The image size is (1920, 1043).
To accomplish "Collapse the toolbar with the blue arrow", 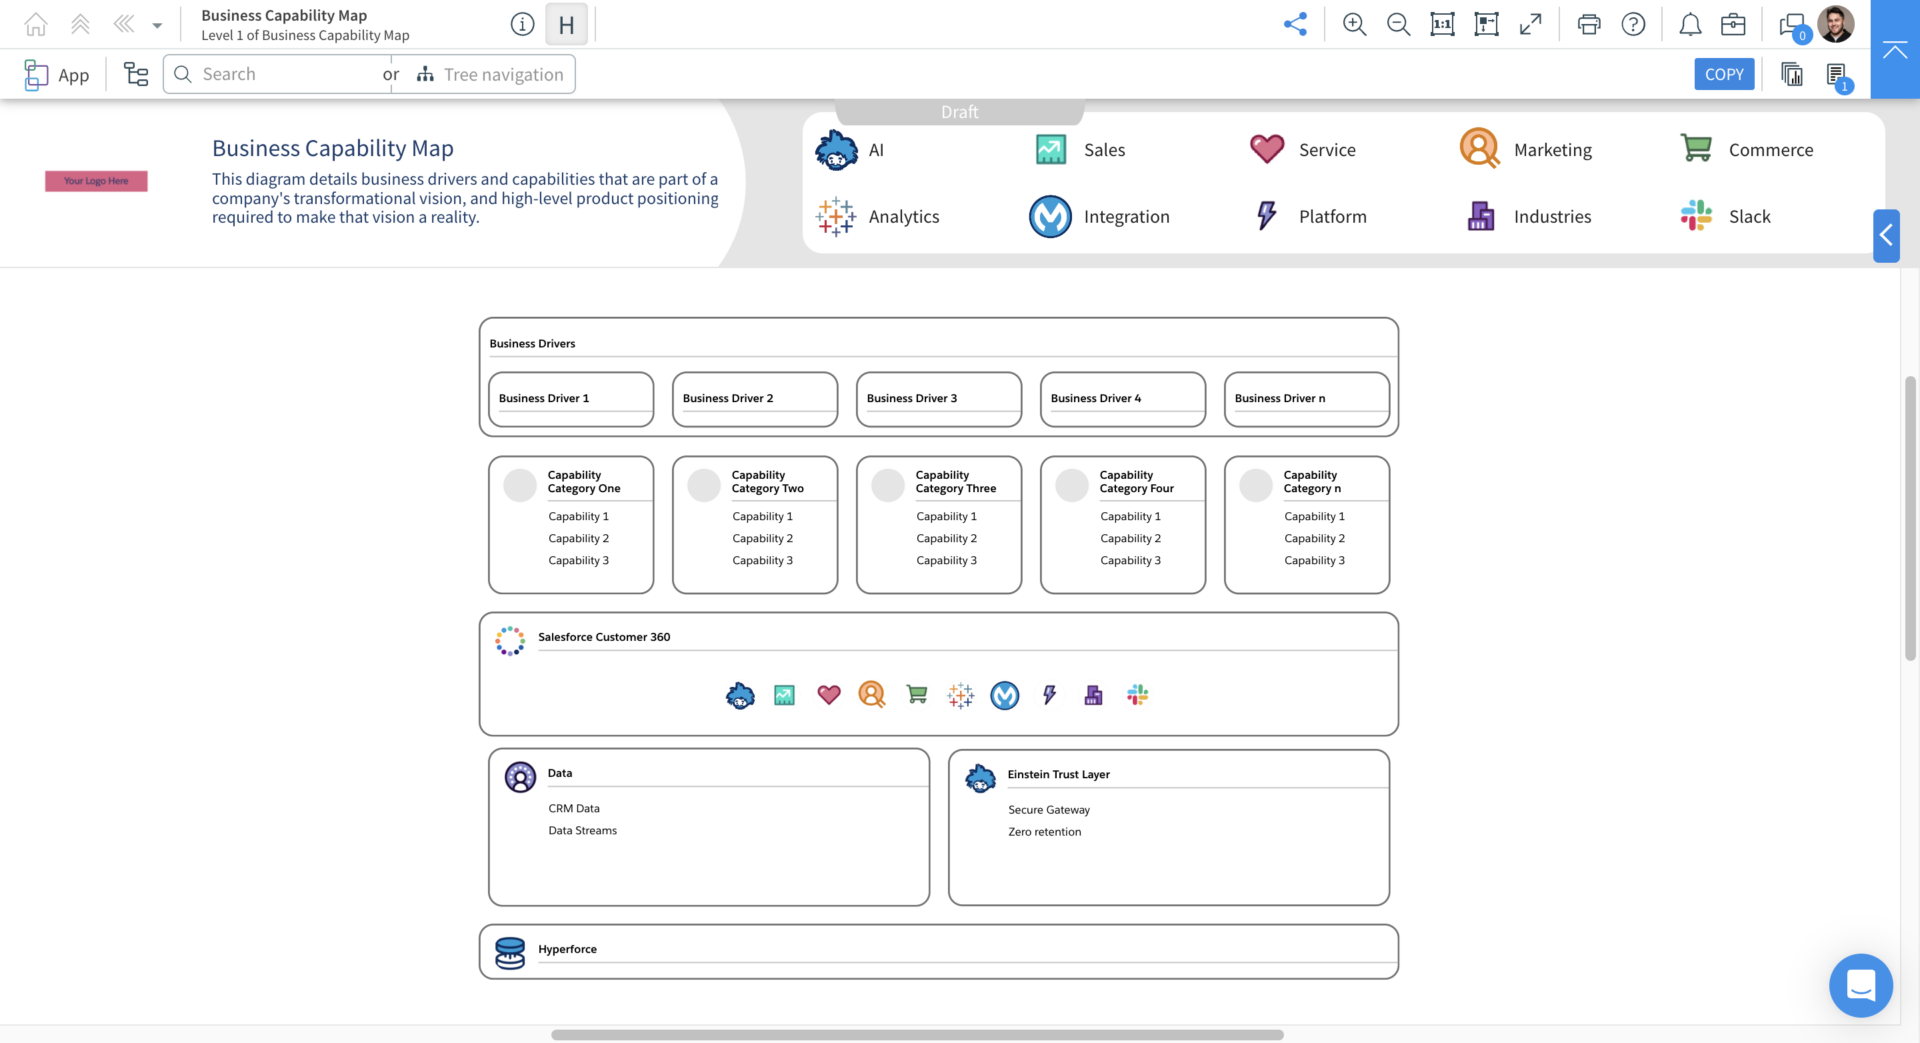I will (1894, 48).
